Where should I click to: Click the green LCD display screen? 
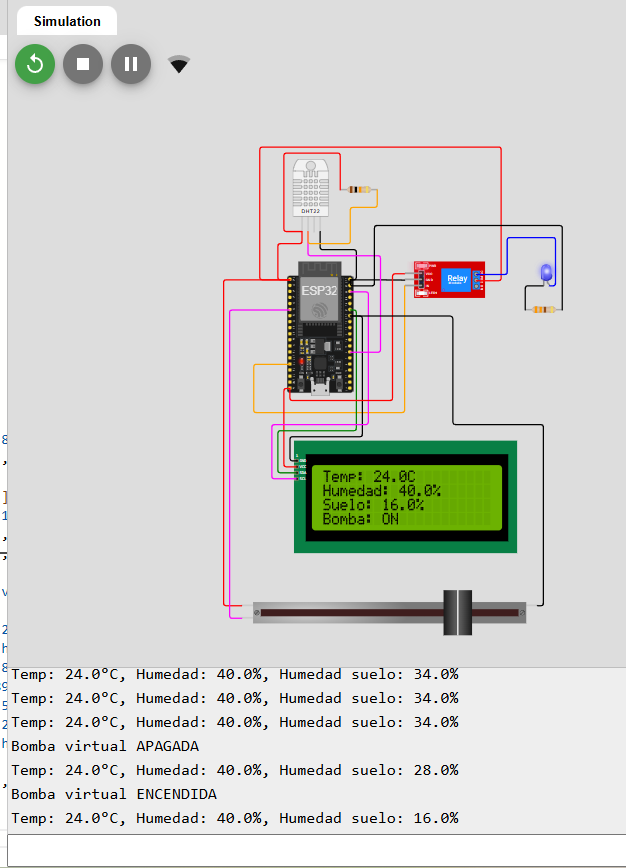click(x=405, y=498)
